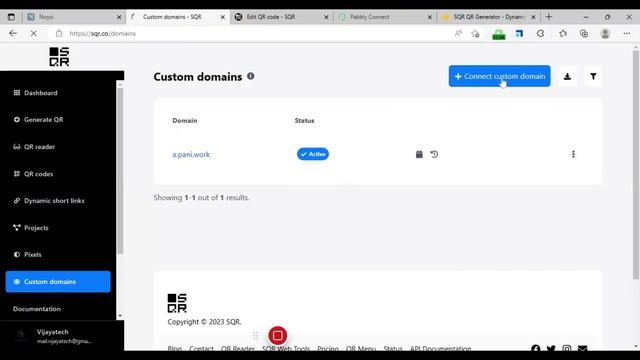Click the footer SQR logo
640x360 pixels.
pyautogui.click(x=177, y=303)
